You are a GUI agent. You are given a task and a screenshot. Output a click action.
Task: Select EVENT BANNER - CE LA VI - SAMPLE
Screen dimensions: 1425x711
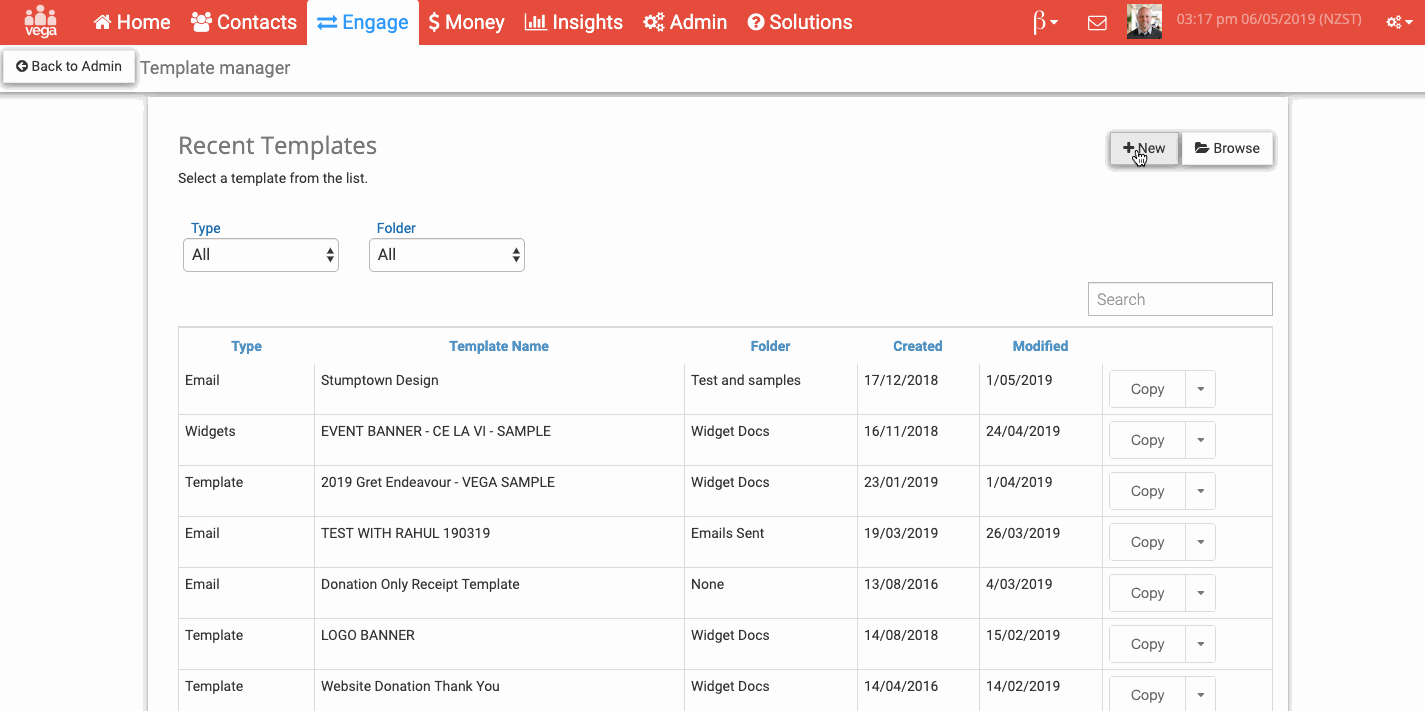click(436, 431)
